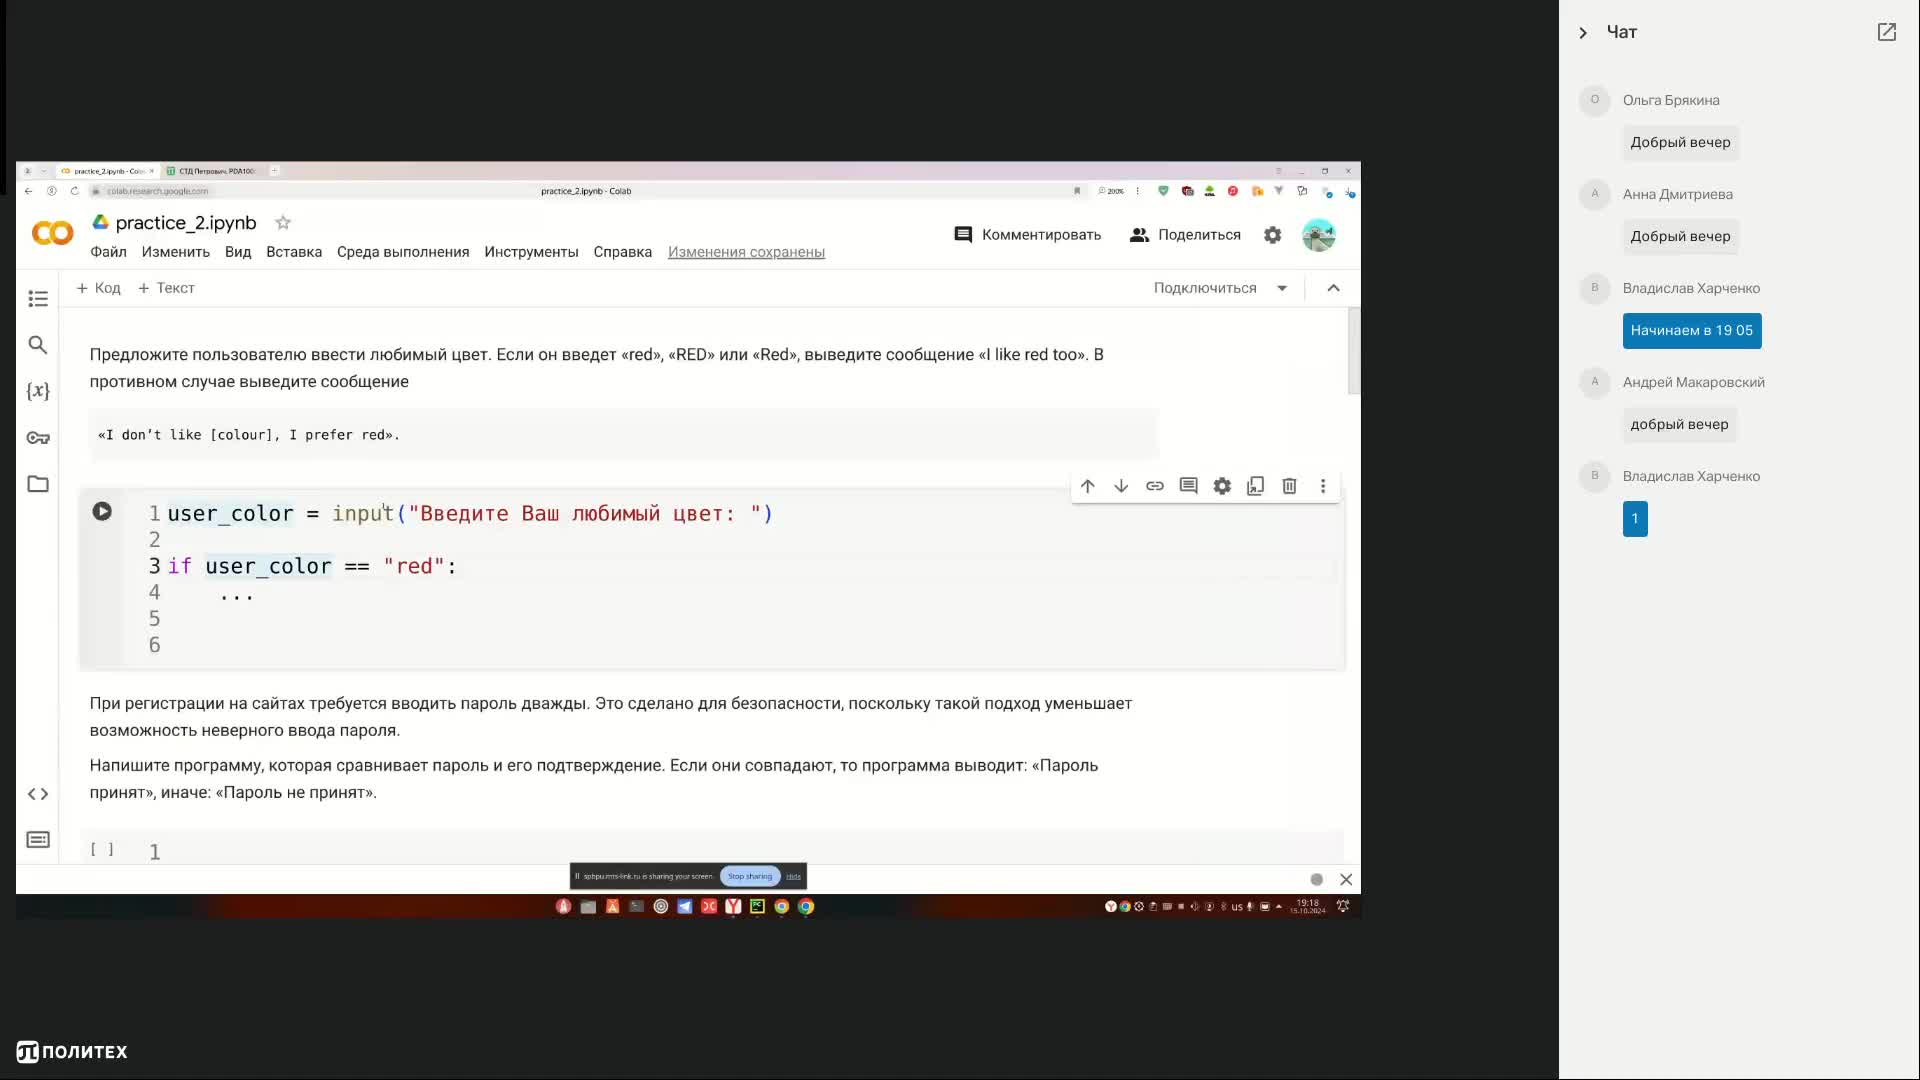Open Colab notebook settings gear
Viewport: 1920px width, 1080px height.
point(1272,235)
